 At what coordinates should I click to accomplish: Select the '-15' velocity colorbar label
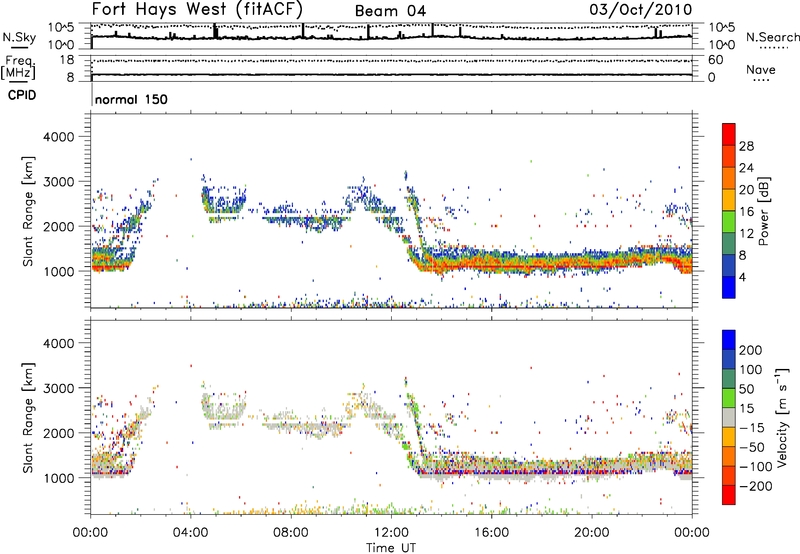[751, 428]
